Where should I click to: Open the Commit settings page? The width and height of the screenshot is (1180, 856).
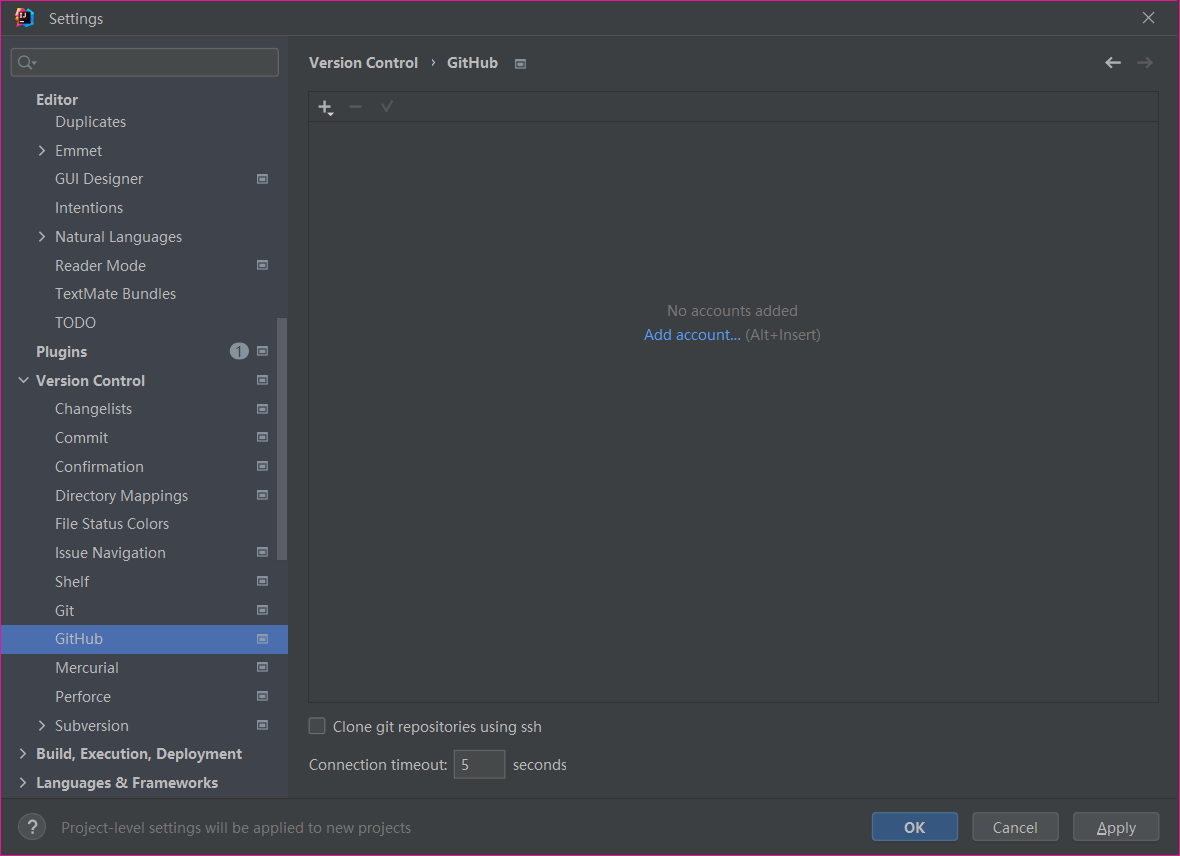point(81,437)
